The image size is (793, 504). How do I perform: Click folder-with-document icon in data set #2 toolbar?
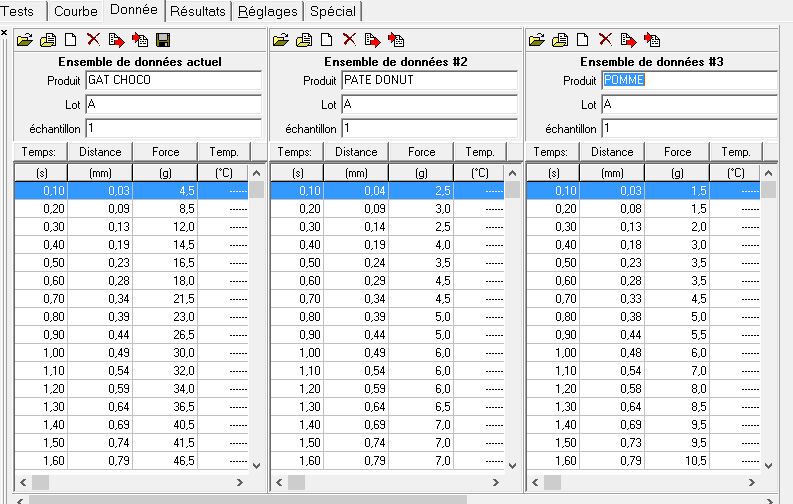304,40
